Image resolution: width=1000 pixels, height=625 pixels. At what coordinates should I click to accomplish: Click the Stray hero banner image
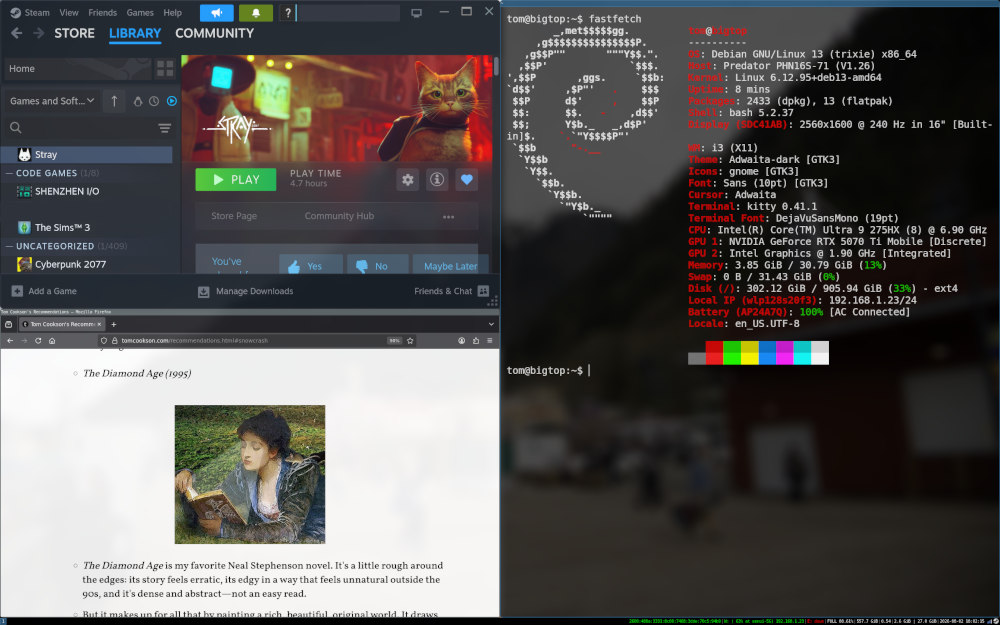pos(337,108)
